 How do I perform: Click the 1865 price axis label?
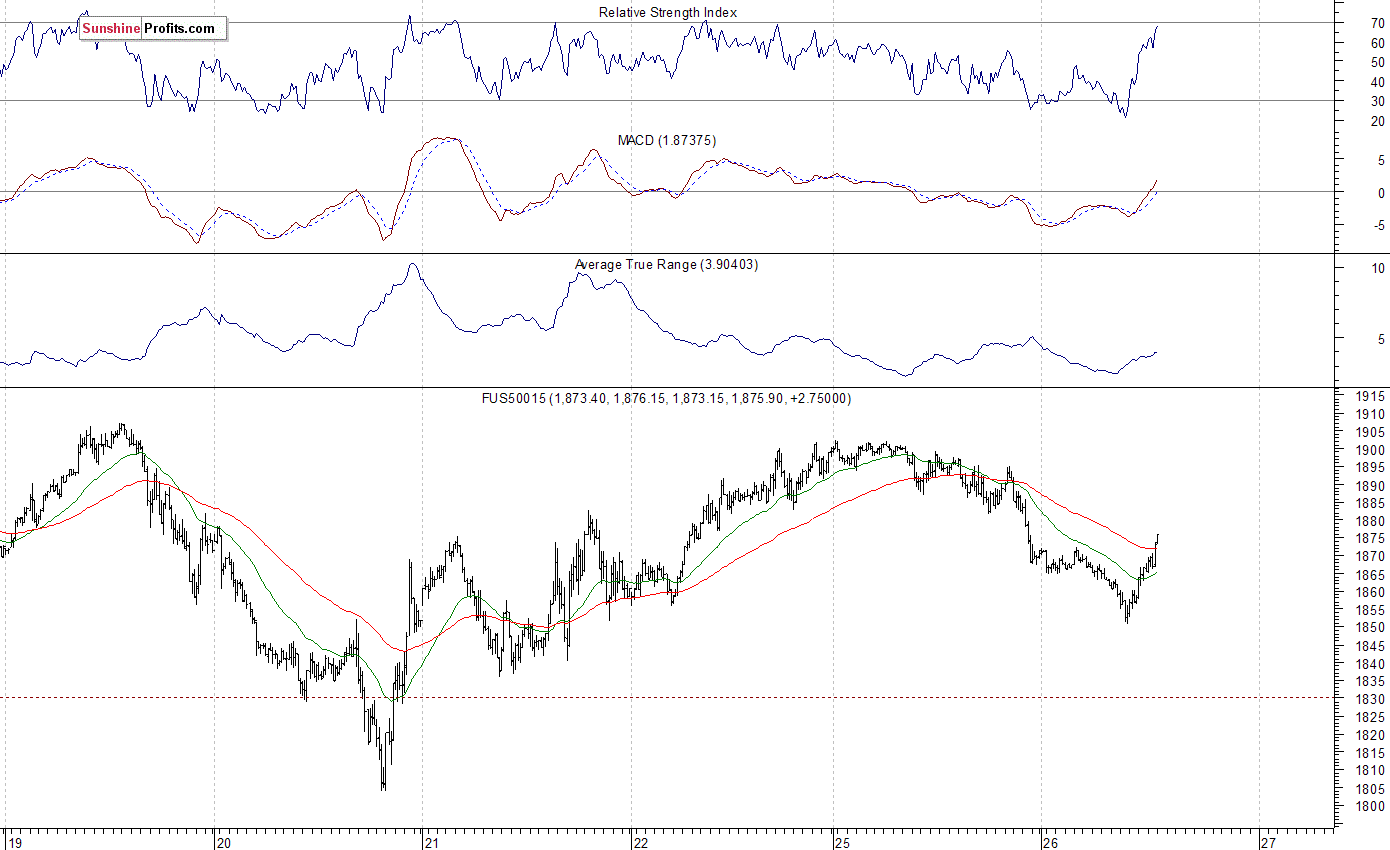[x=1371, y=575]
